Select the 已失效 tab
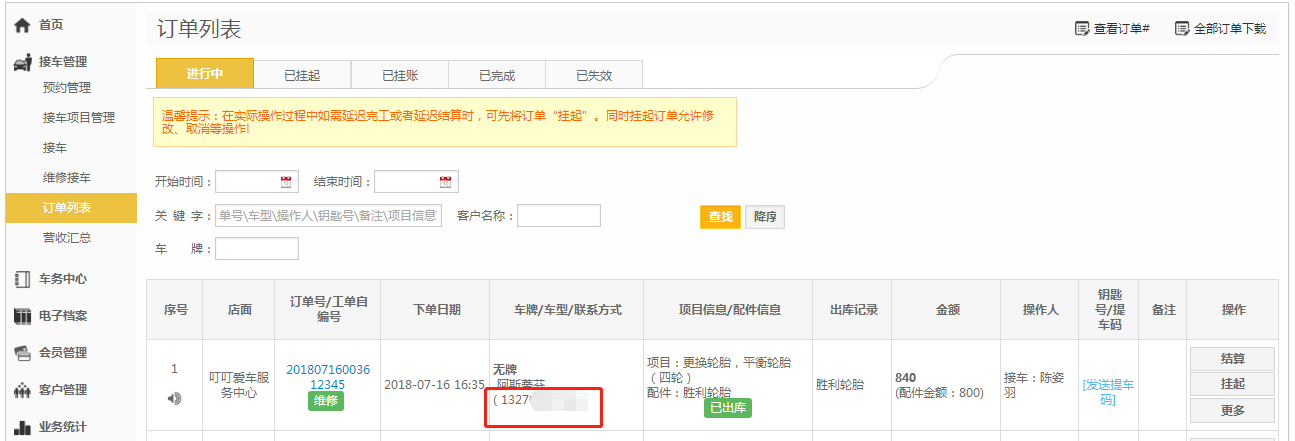This screenshot has width=1295, height=441. click(593, 75)
